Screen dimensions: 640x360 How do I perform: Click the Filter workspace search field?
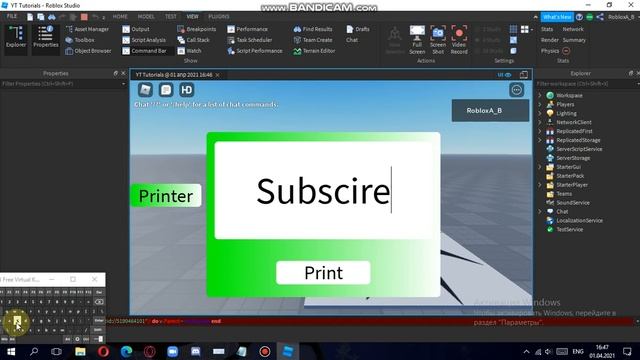click(587, 84)
